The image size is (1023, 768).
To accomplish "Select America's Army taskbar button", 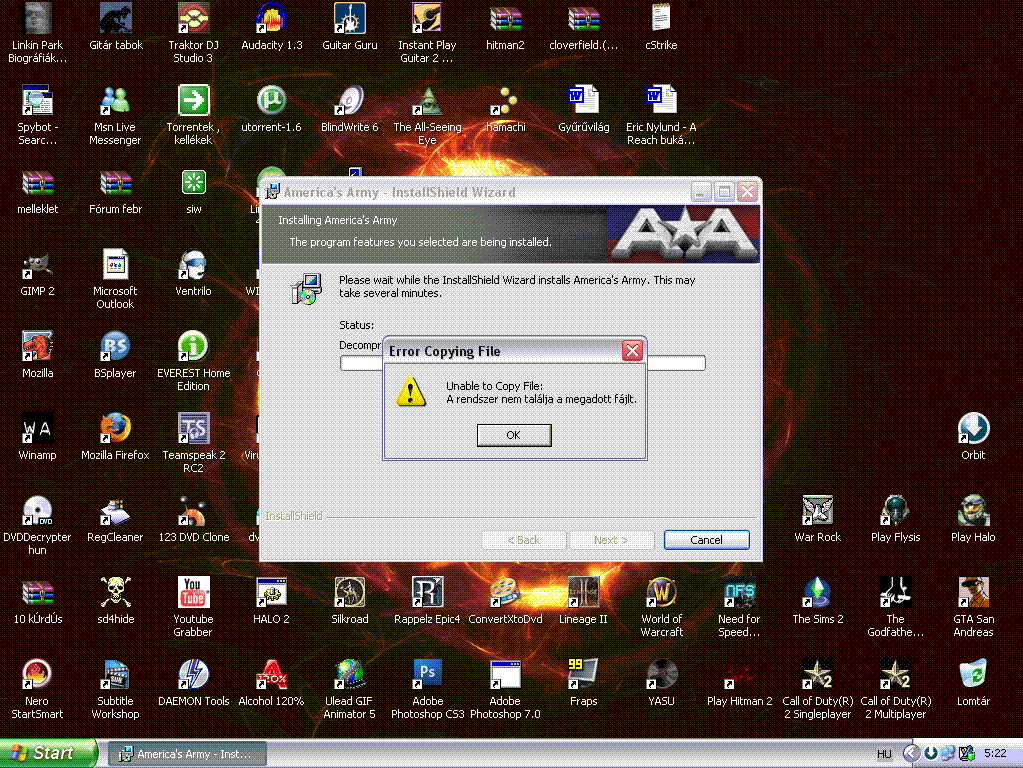I will [x=190, y=753].
